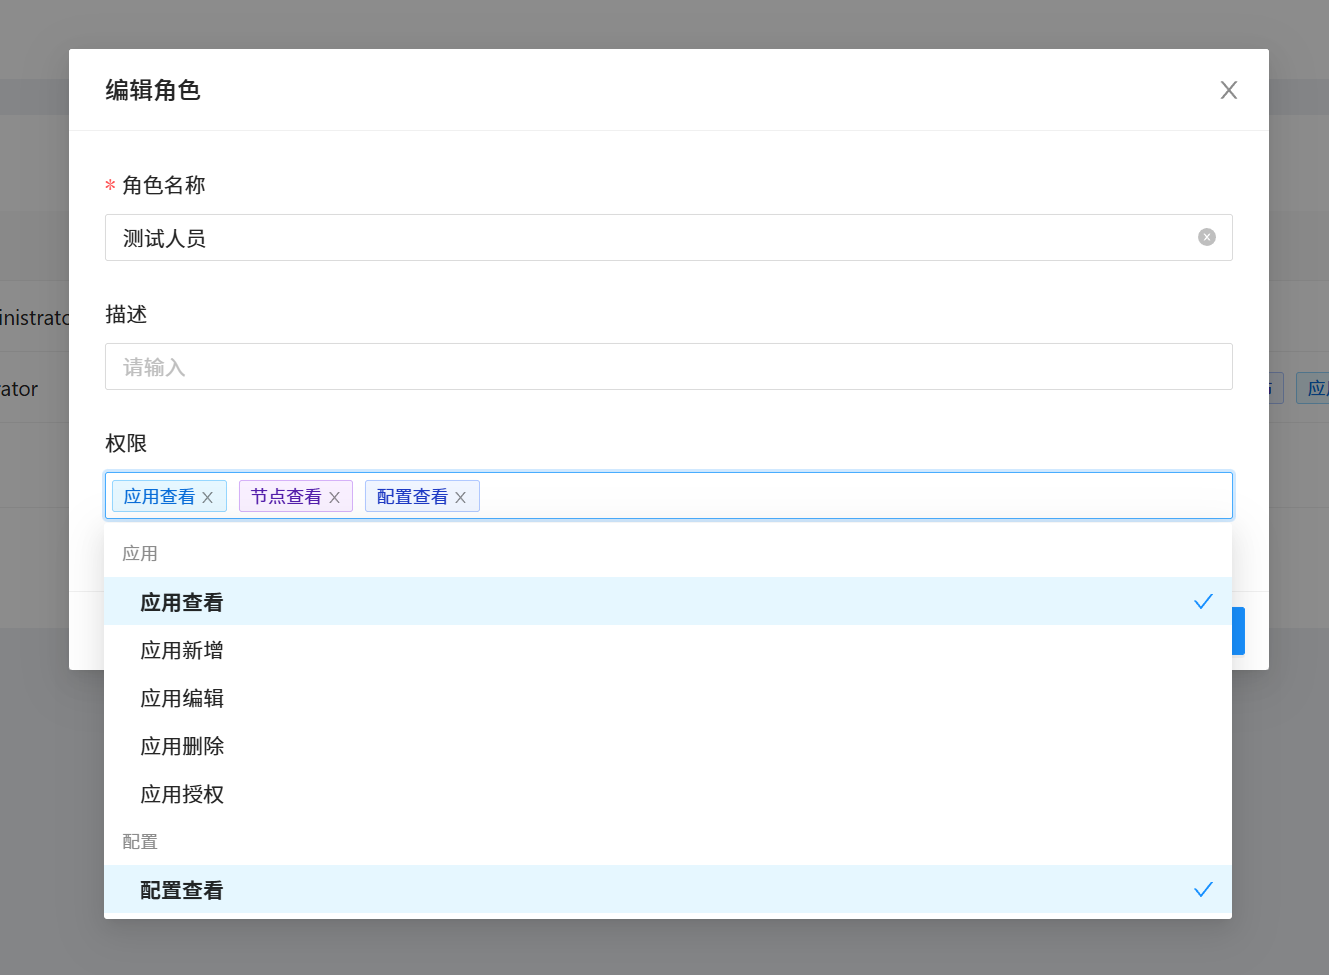Remove the 应用查看 tag via its x icon
Screen dimensions: 1329x975
coord(208,497)
